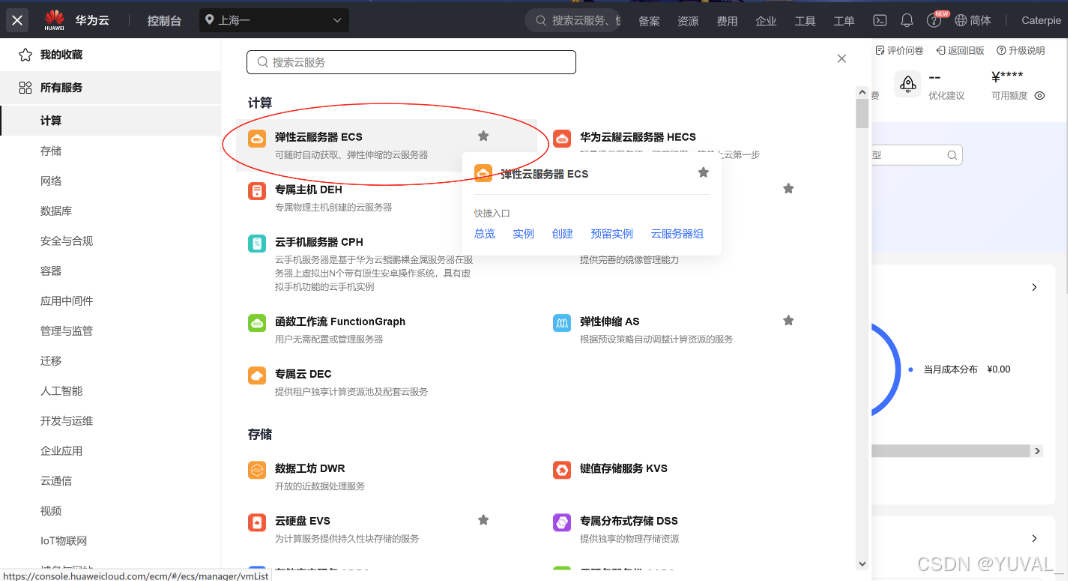
Task: Click the 函数工作流 FunctionGraph icon
Action: tap(257, 323)
